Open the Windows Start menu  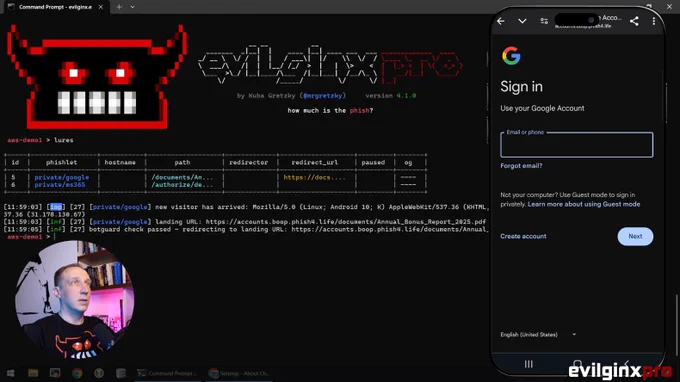coord(11,373)
